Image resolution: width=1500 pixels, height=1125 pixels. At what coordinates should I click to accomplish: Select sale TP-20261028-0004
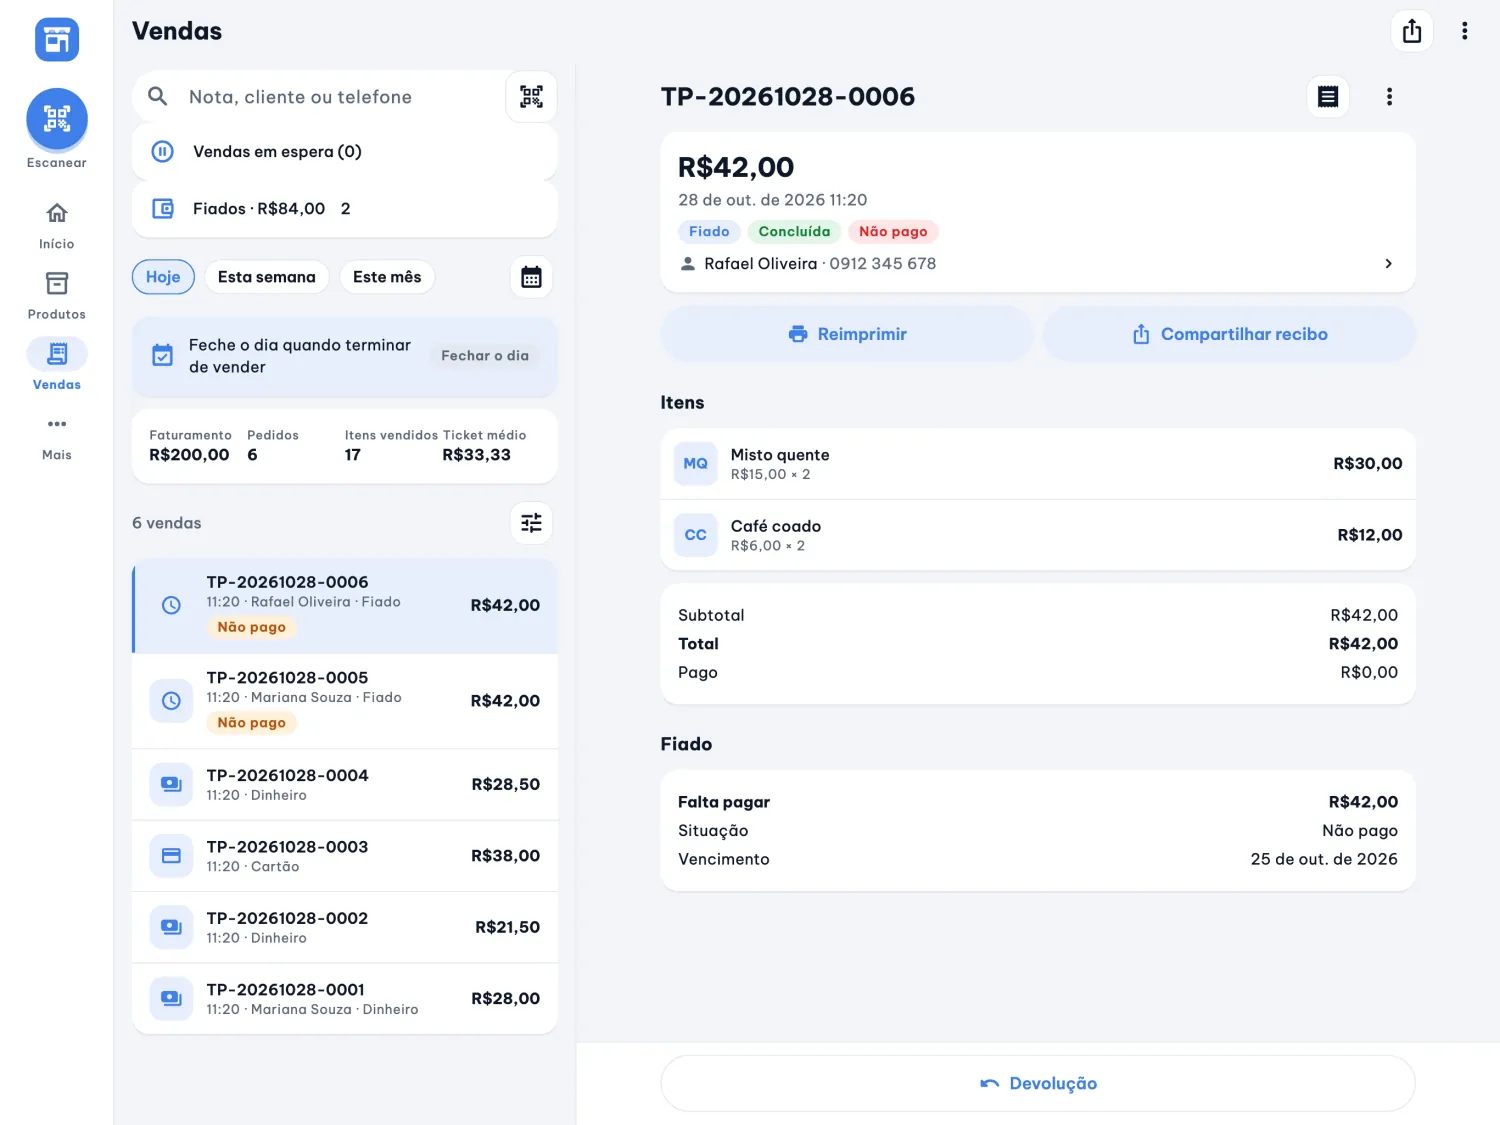click(x=345, y=785)
